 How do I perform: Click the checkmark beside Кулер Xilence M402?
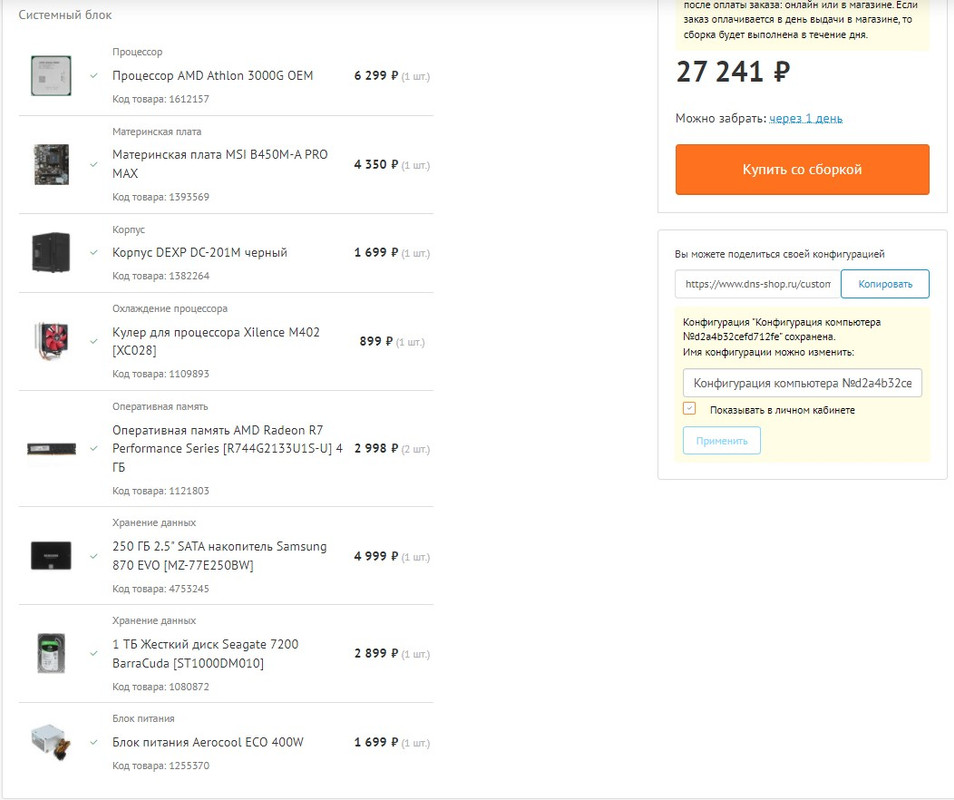pyautogui.click(x=94, y=341)
